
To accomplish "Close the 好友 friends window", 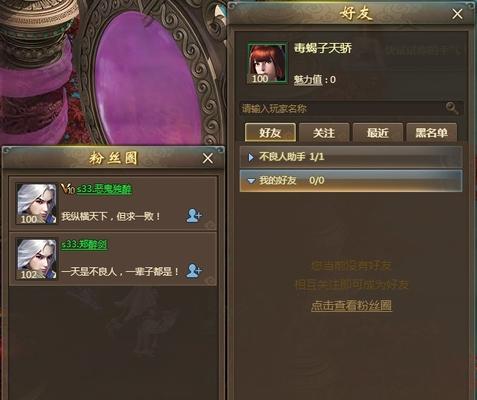I will 457,14.
